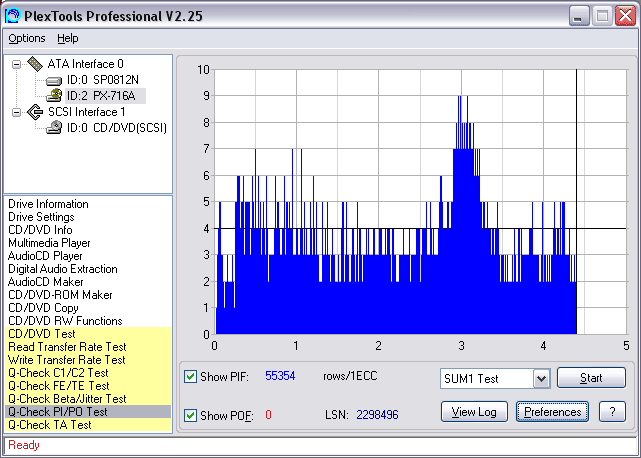The width and height of the screenshot is (641, 458).
Task: Select SCSI Interface 1 label
Action: pyautogui.click(x=87, y=112)
